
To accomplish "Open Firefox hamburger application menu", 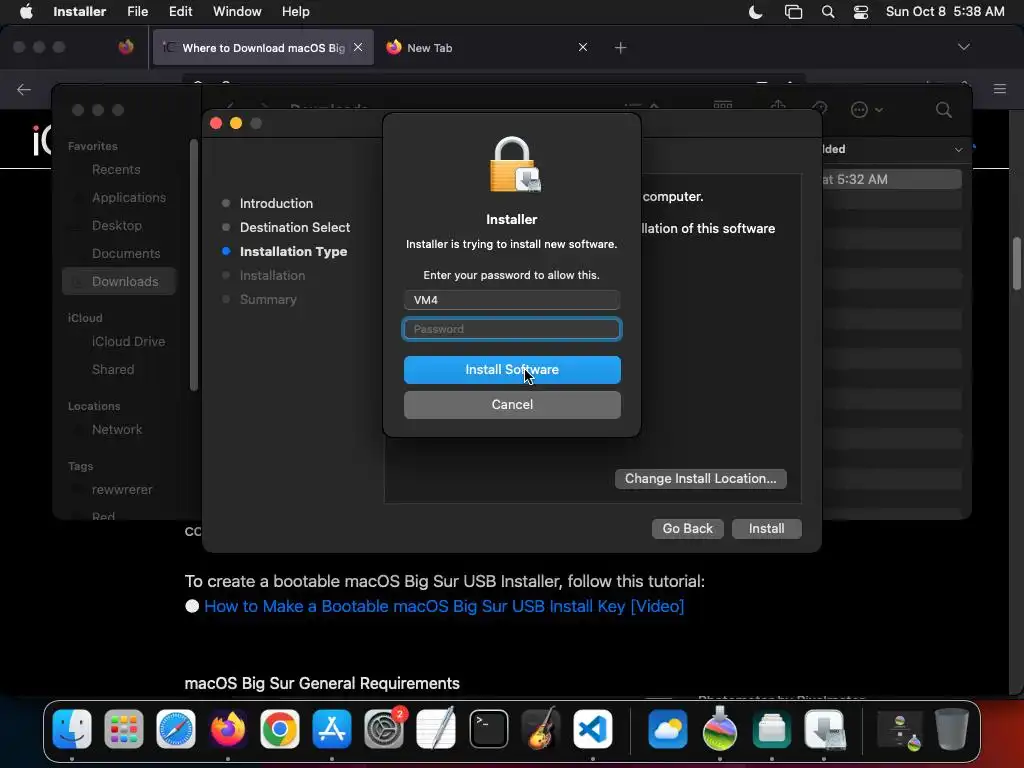I will (x=1000, y=89).
